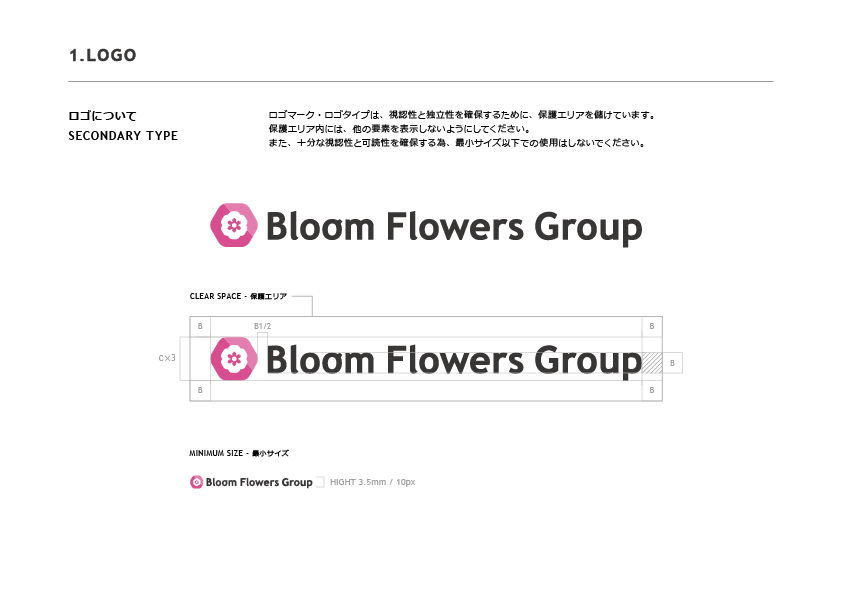
Task: Click the C×3 measurement label
Action: [x=167, y=357]
